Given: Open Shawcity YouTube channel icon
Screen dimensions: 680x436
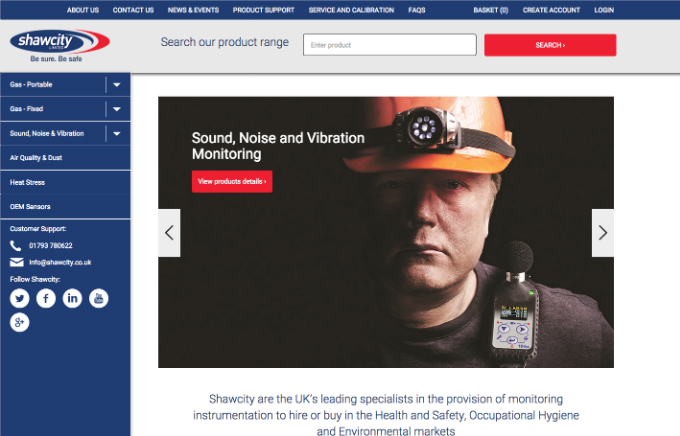Looking at the screenshot, I should coord(99,298).
